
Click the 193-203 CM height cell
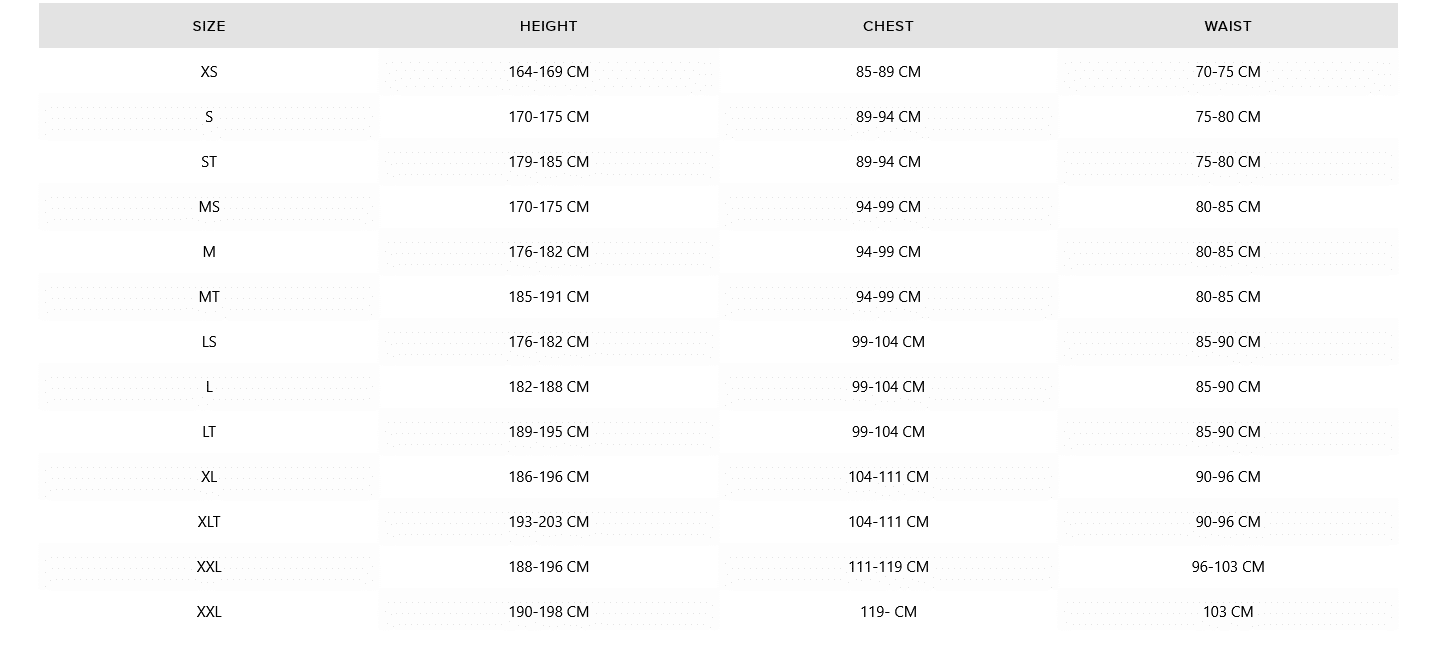click(548, 522)
